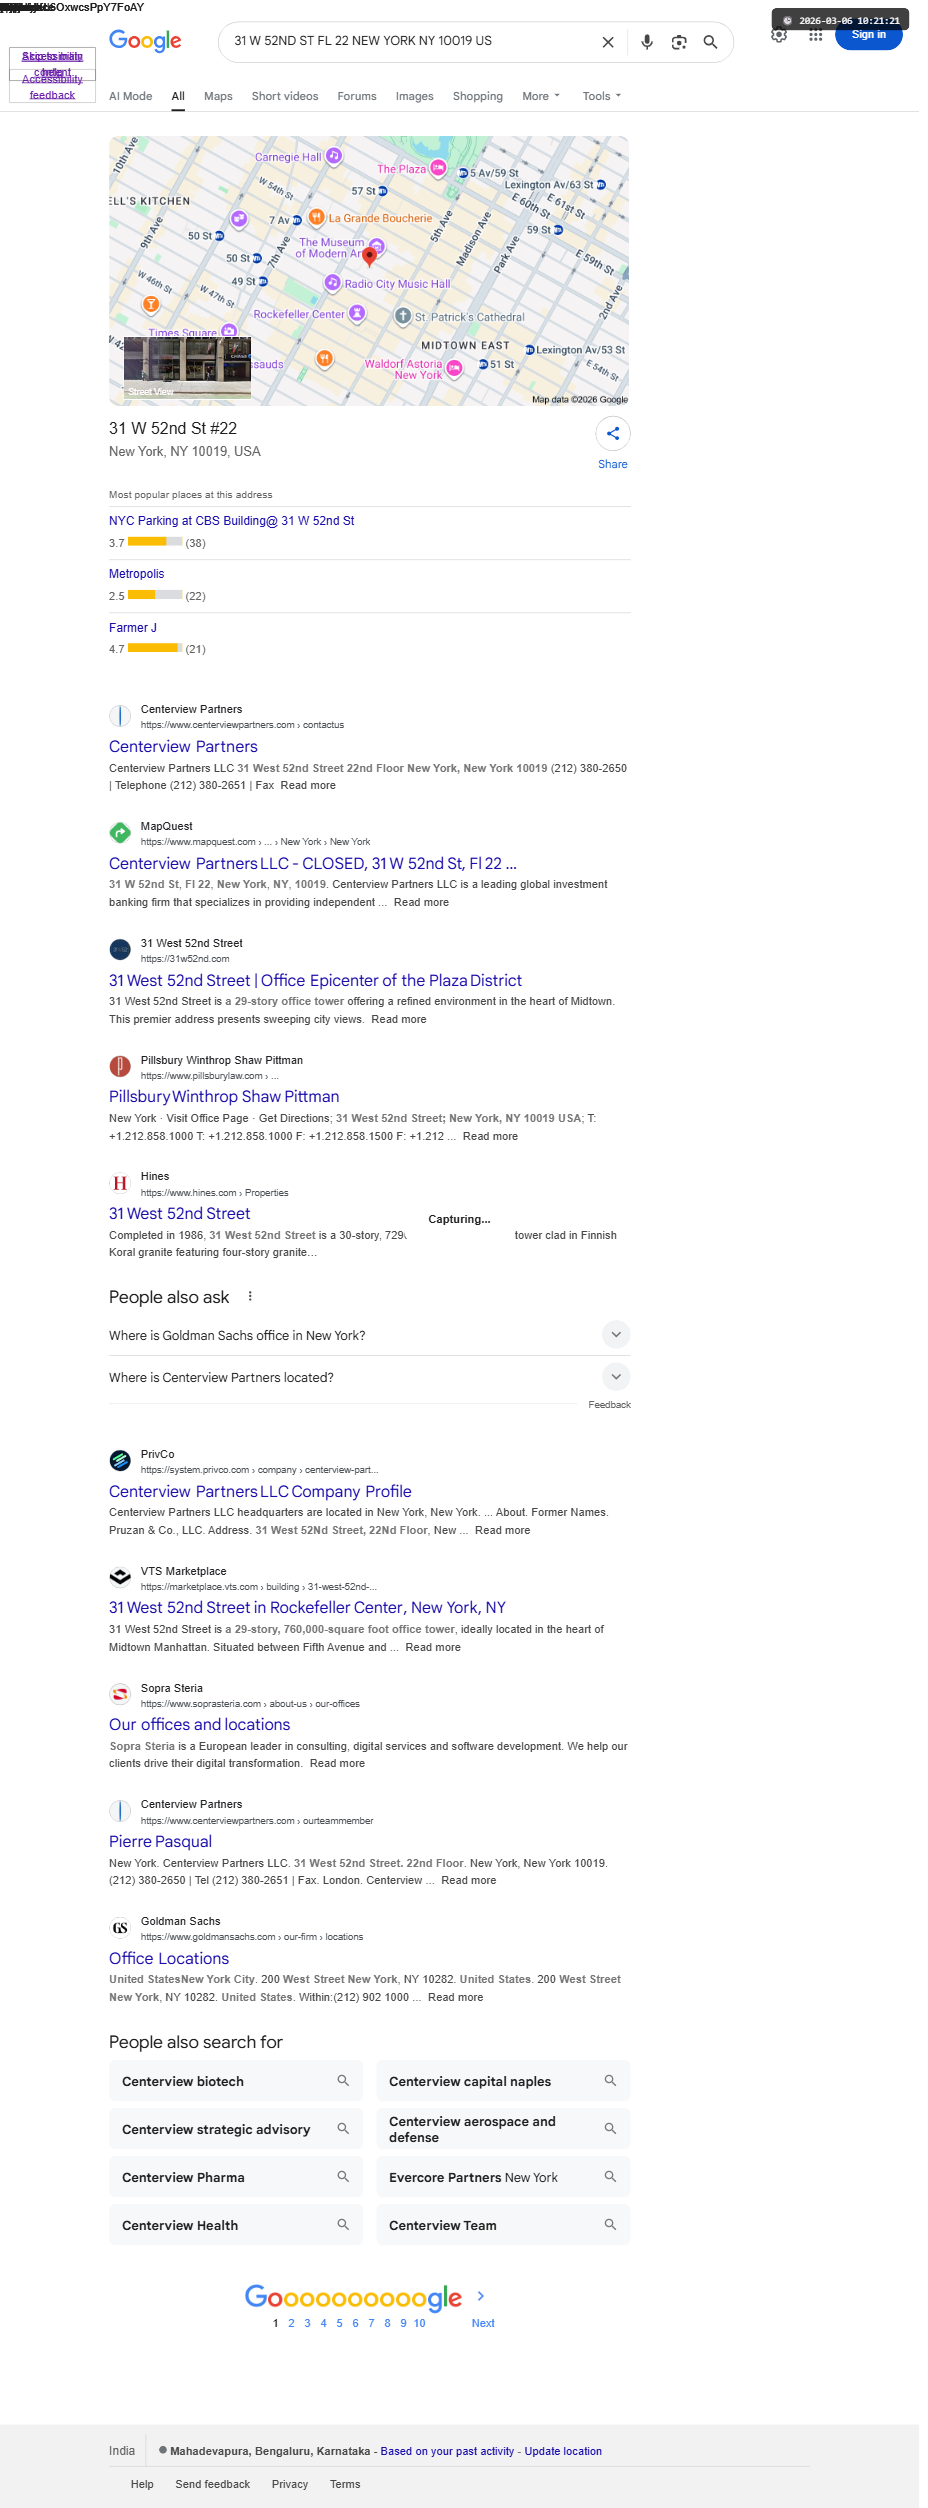
Task: Open NYC Parking at CBS Building link
Action: click(x=231, y=521)
